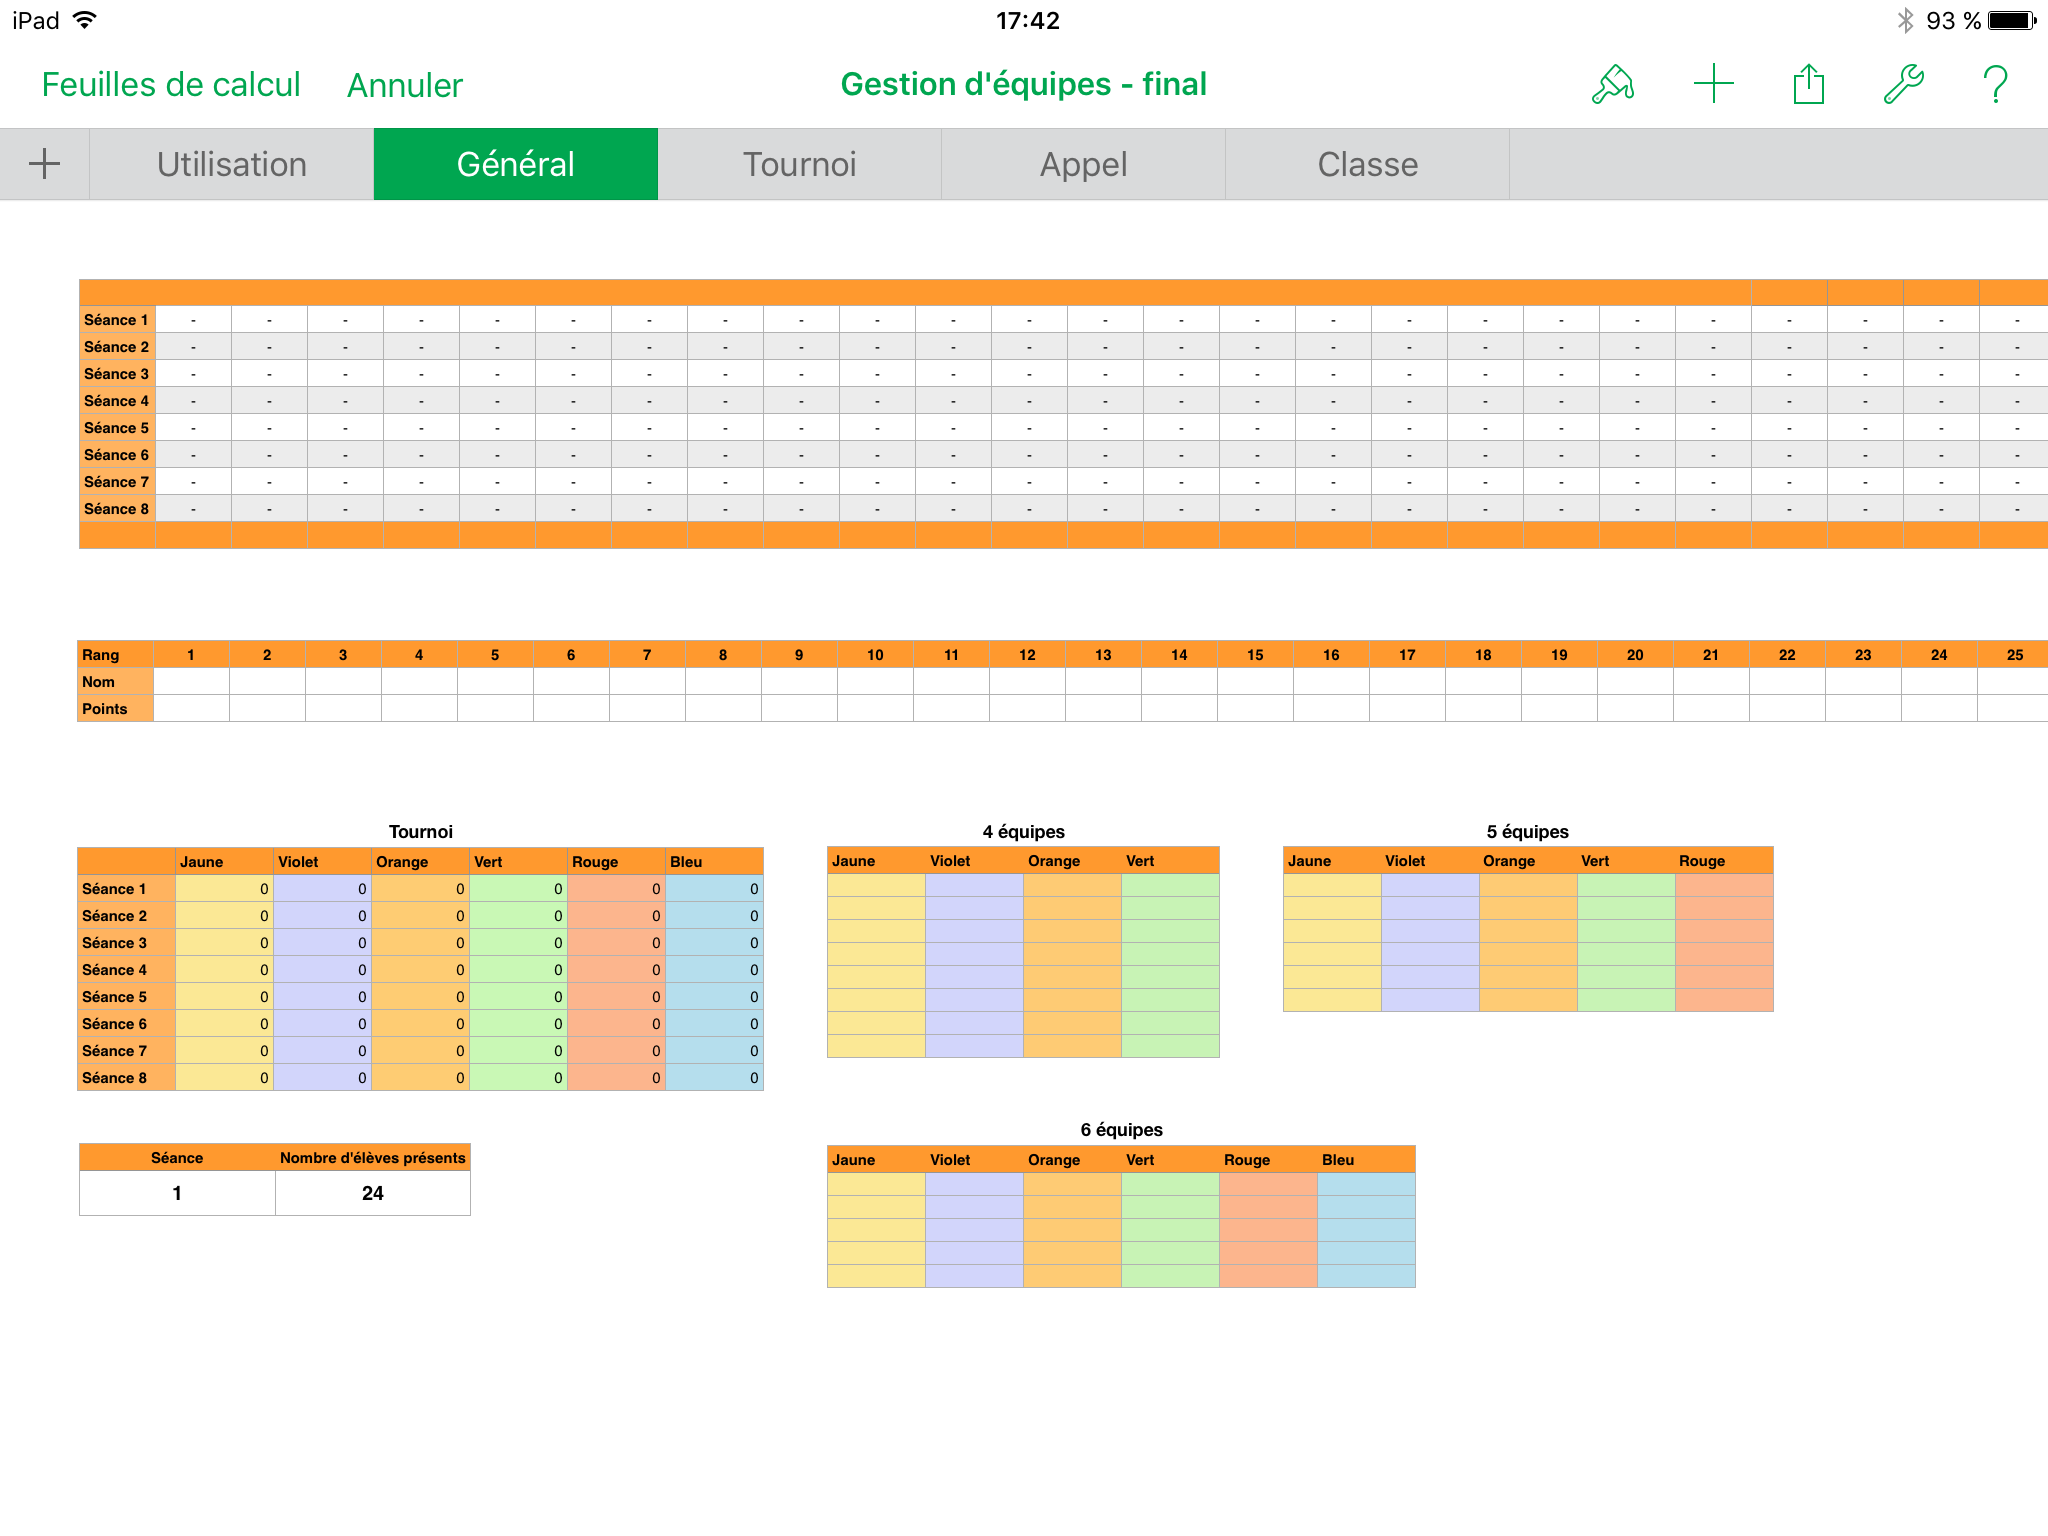Image resolution: width=2048 pixels, height=1536 pixels.
Task: Add a new sheet with plus tab
Action: pyautogui.click(x=44, y=164)
